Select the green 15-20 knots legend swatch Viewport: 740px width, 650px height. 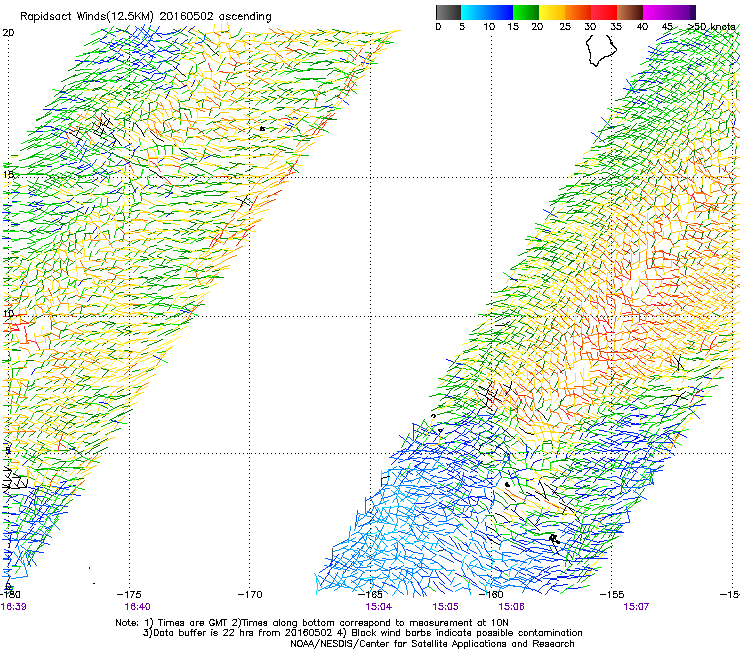click(x=526, y=12)
